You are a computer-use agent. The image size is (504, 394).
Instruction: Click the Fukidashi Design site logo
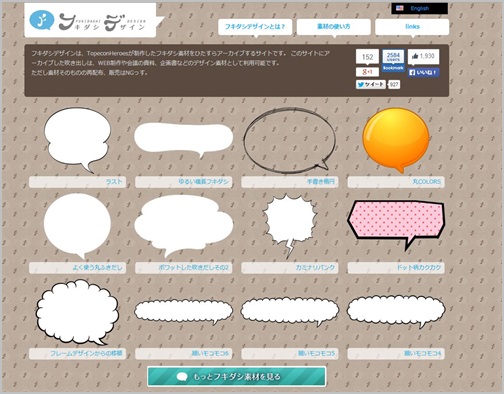tap(90, 20)
